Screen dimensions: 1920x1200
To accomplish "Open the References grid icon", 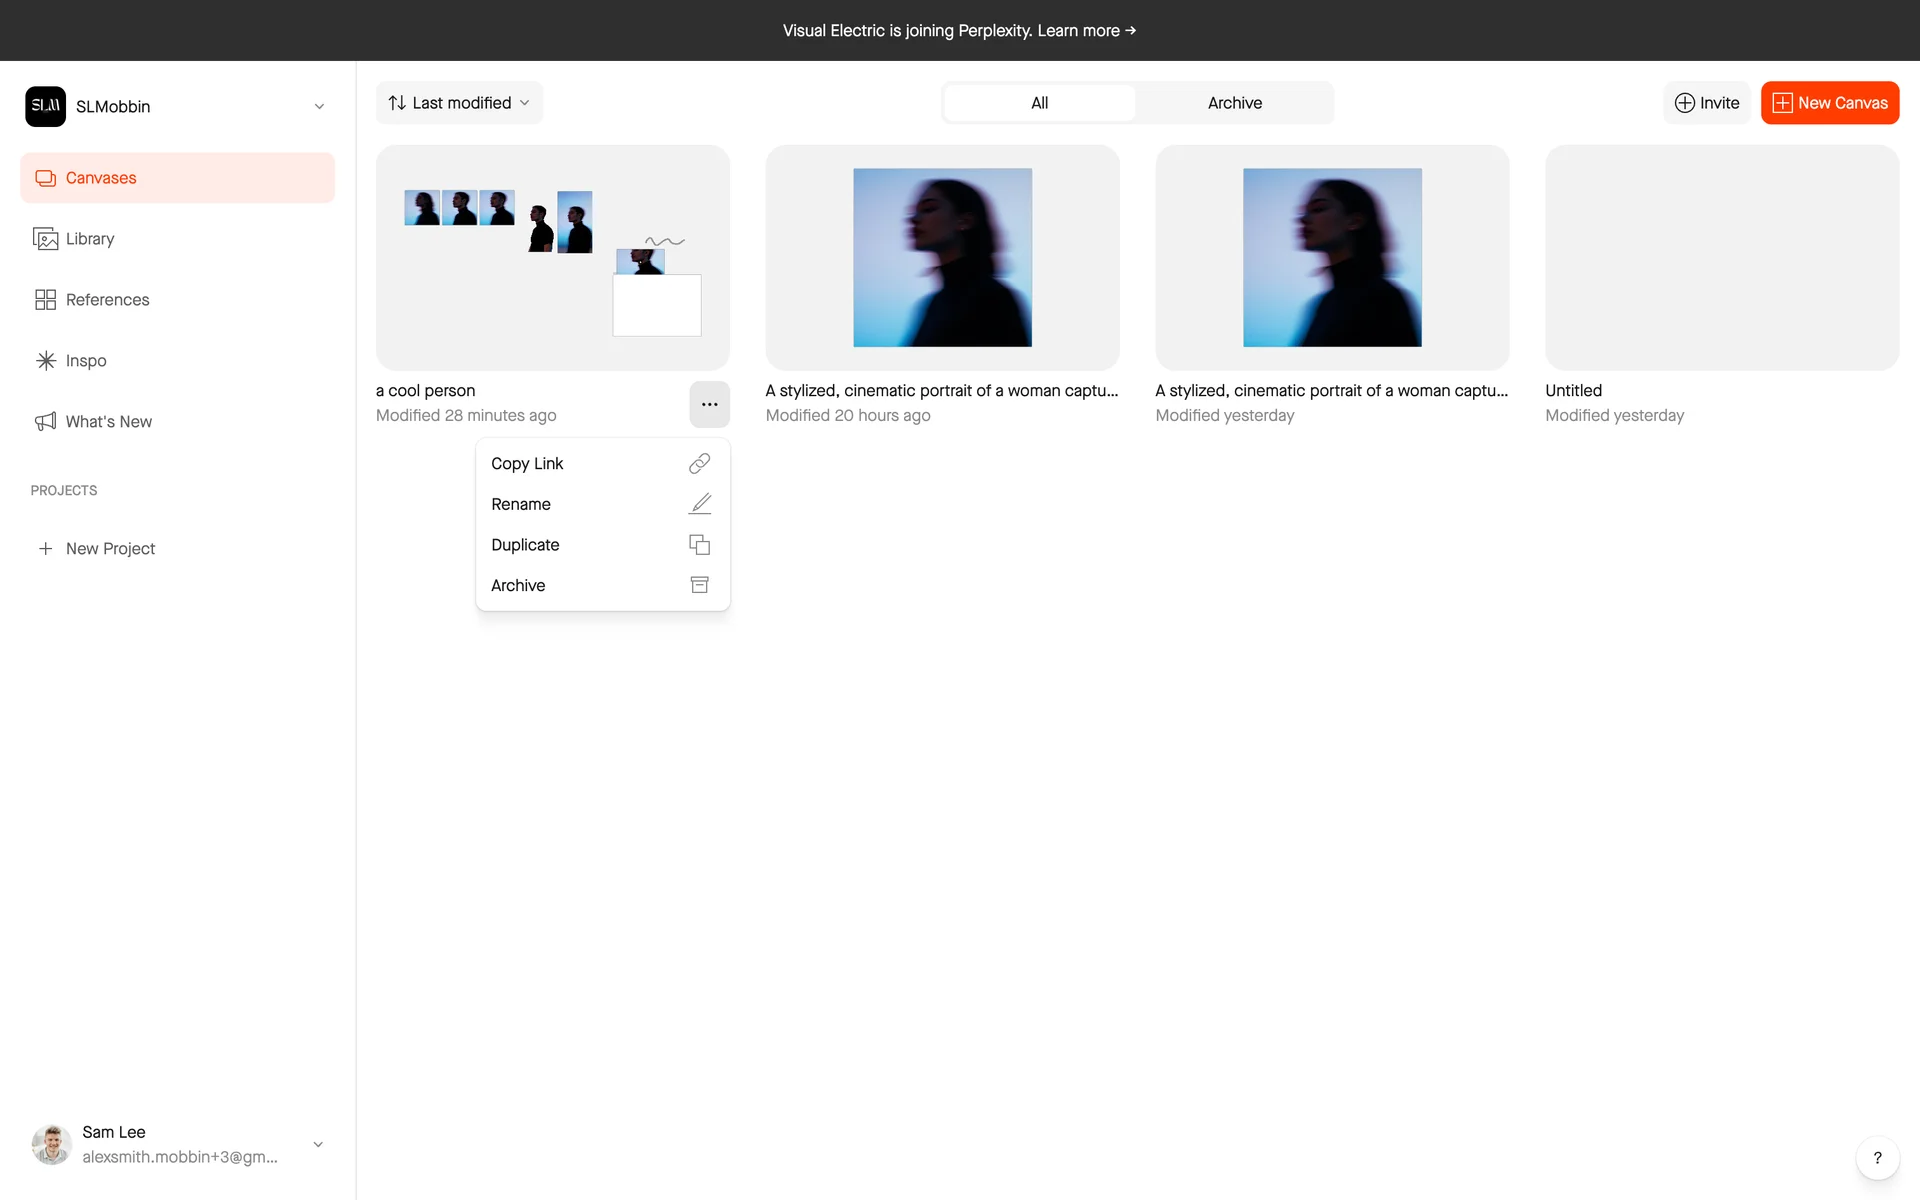I will tap(45, 300).
